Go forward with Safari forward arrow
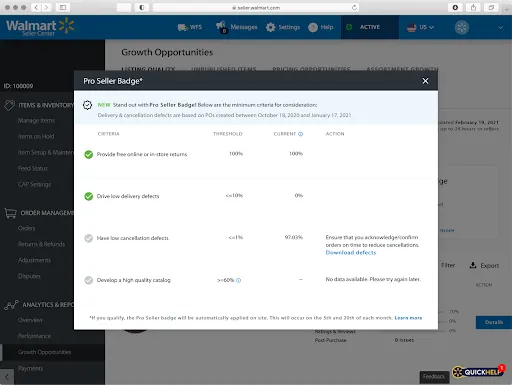The image size is (512, 385). [x=46, y=7]
